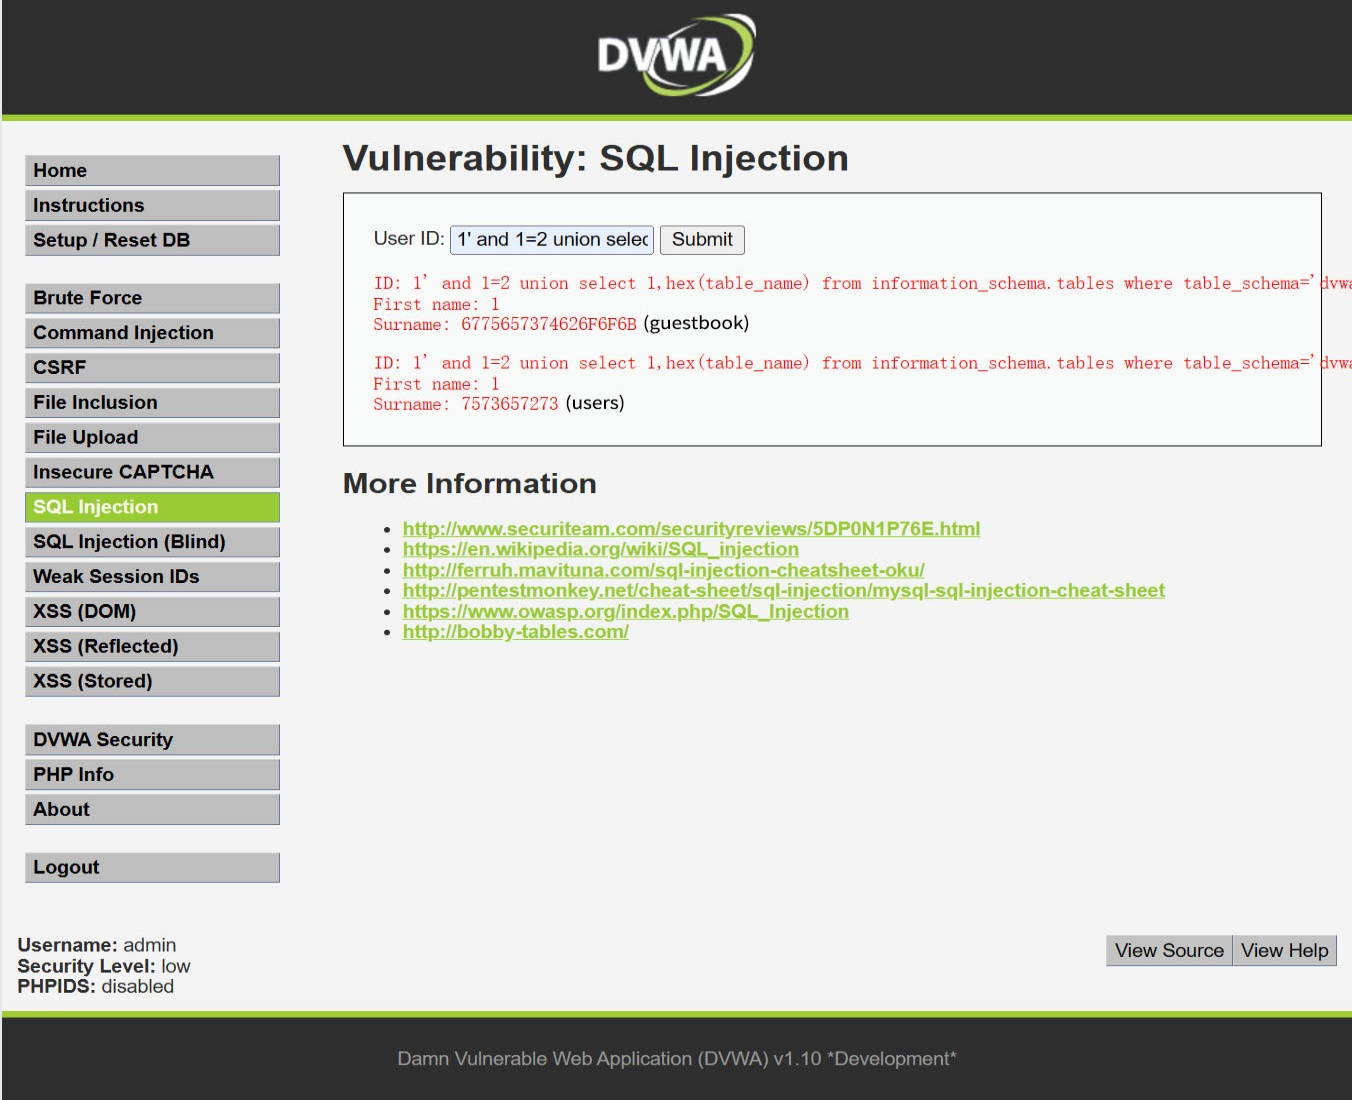Open the About page
The width and height of the screenshot is (1352, 1100).
tap(152, 809)
